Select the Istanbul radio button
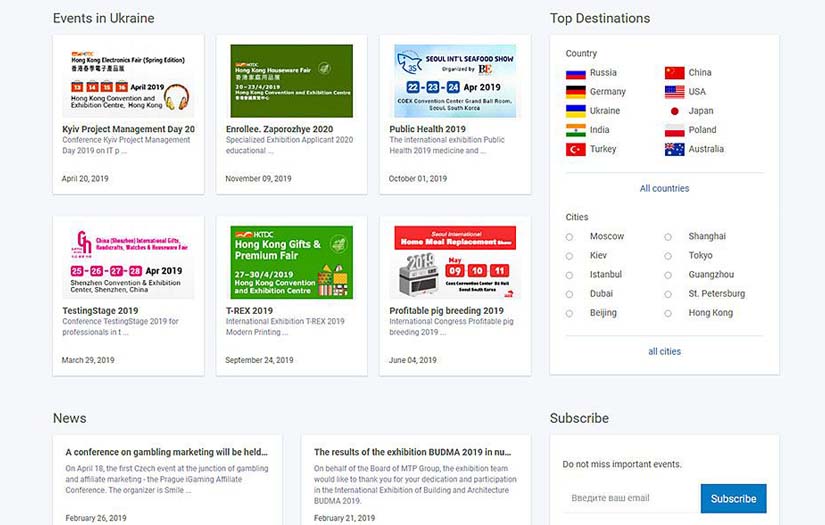Screen dimensions: 825x525 point(569,275)
